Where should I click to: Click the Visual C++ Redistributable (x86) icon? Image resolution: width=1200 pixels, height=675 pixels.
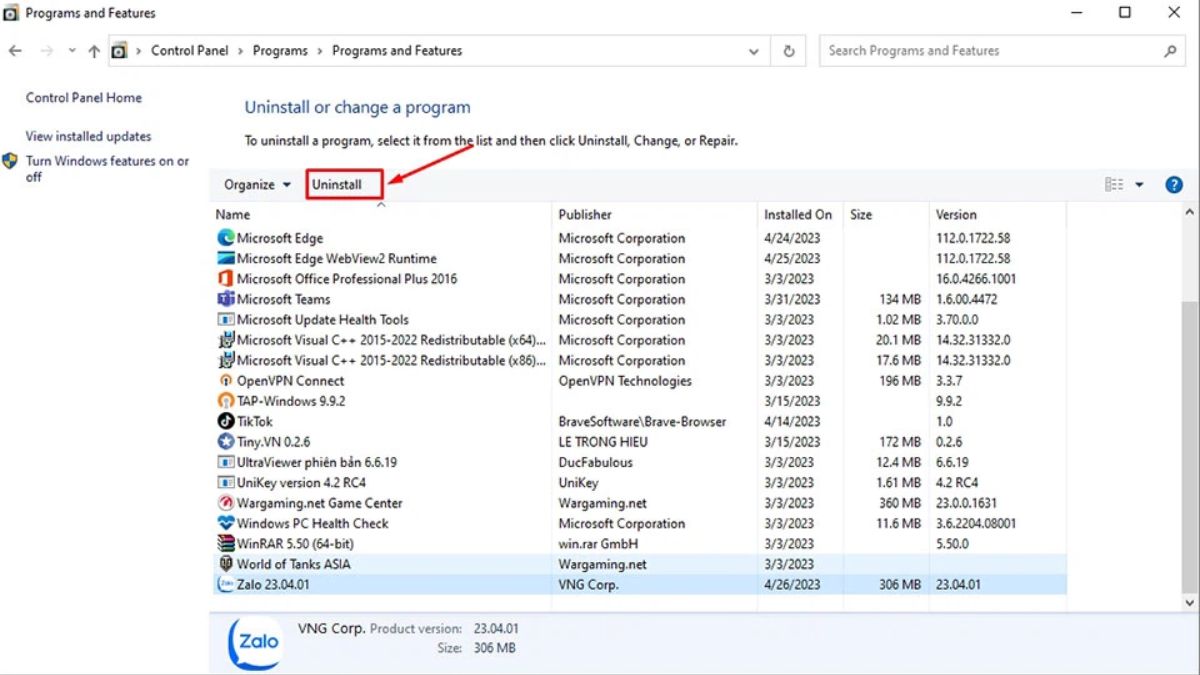click(x=226, y=360)
